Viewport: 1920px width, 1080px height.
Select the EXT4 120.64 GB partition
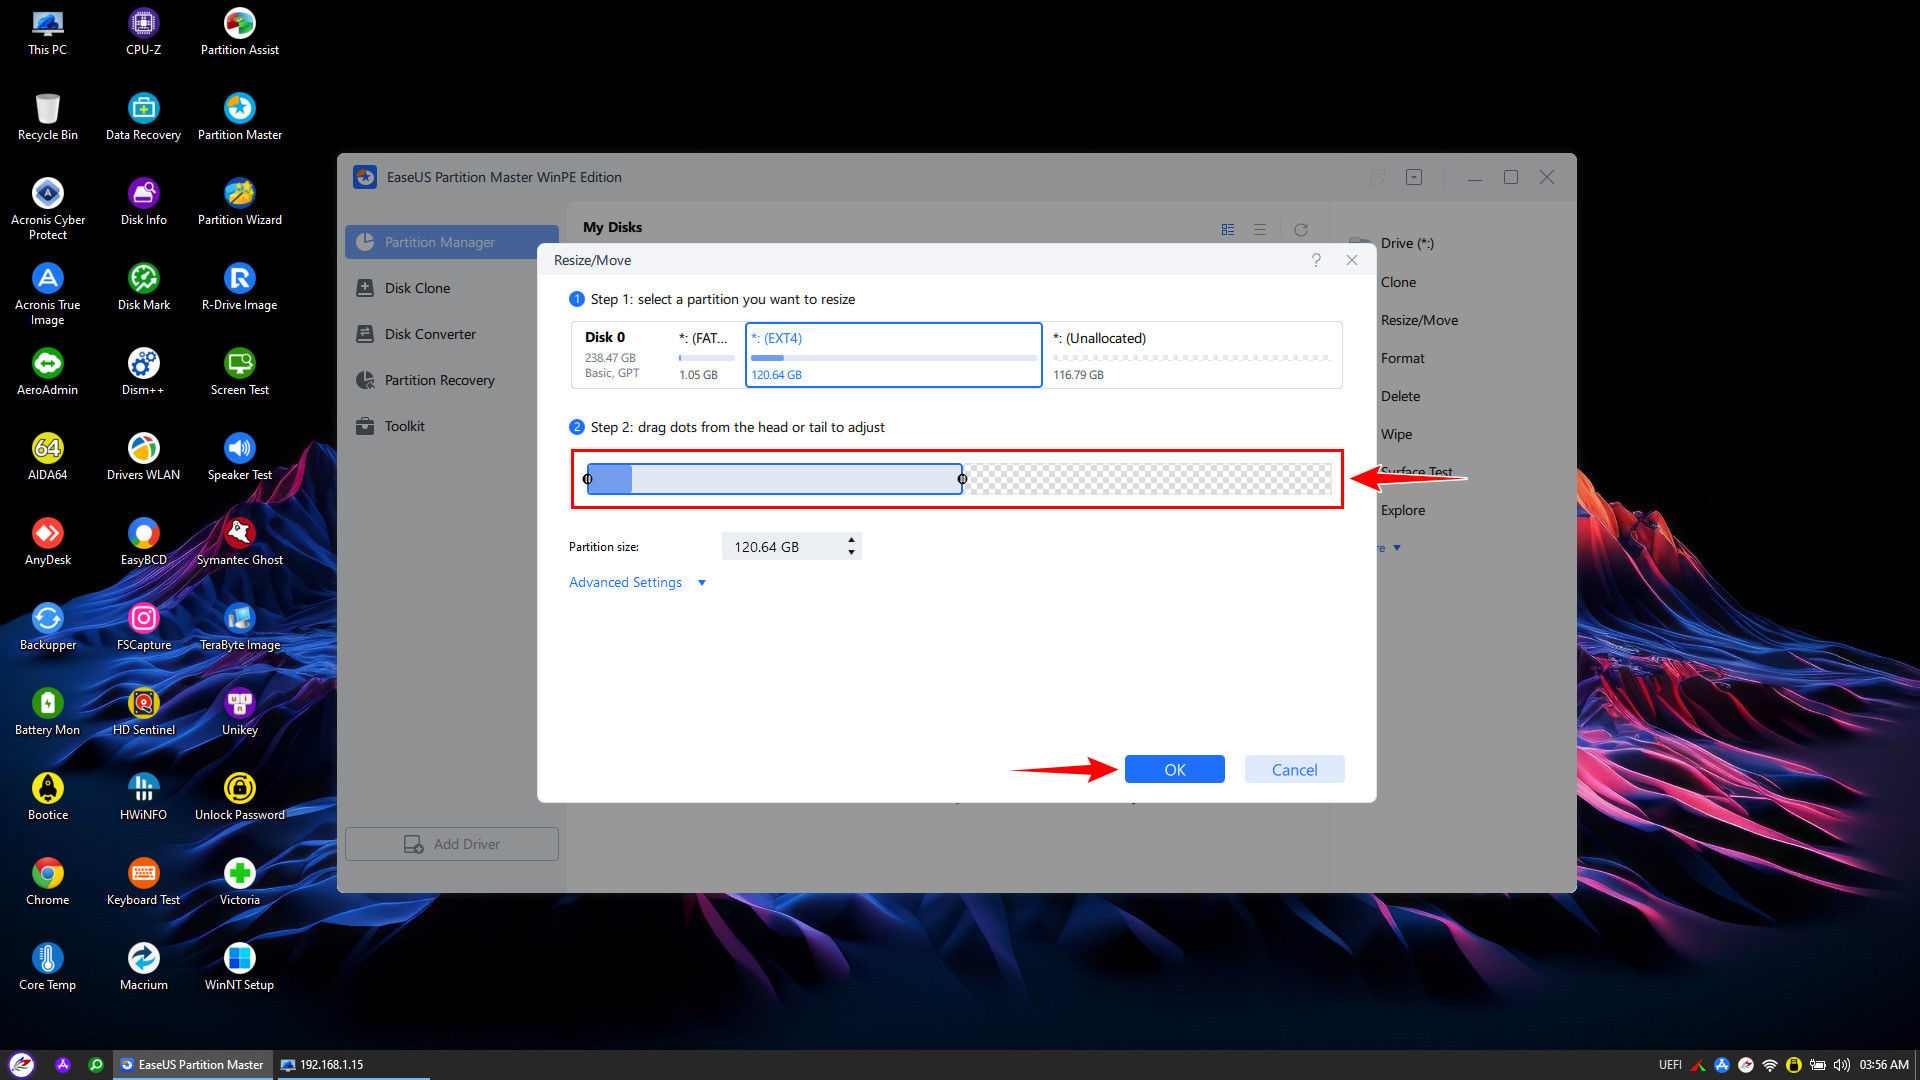pyautogui.click(x=893, y=355)
